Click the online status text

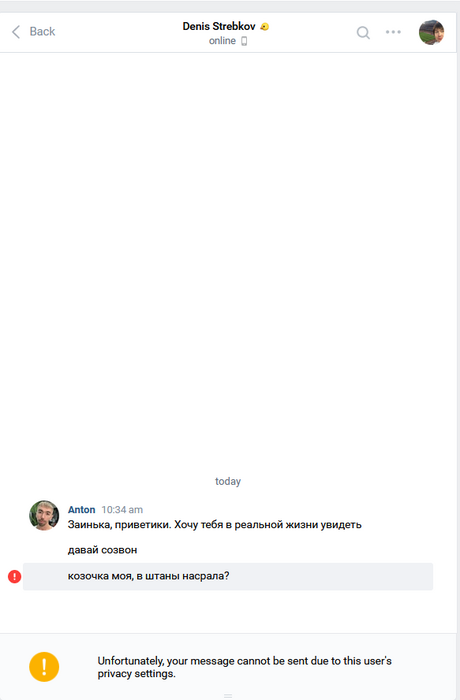coord(222,41)
